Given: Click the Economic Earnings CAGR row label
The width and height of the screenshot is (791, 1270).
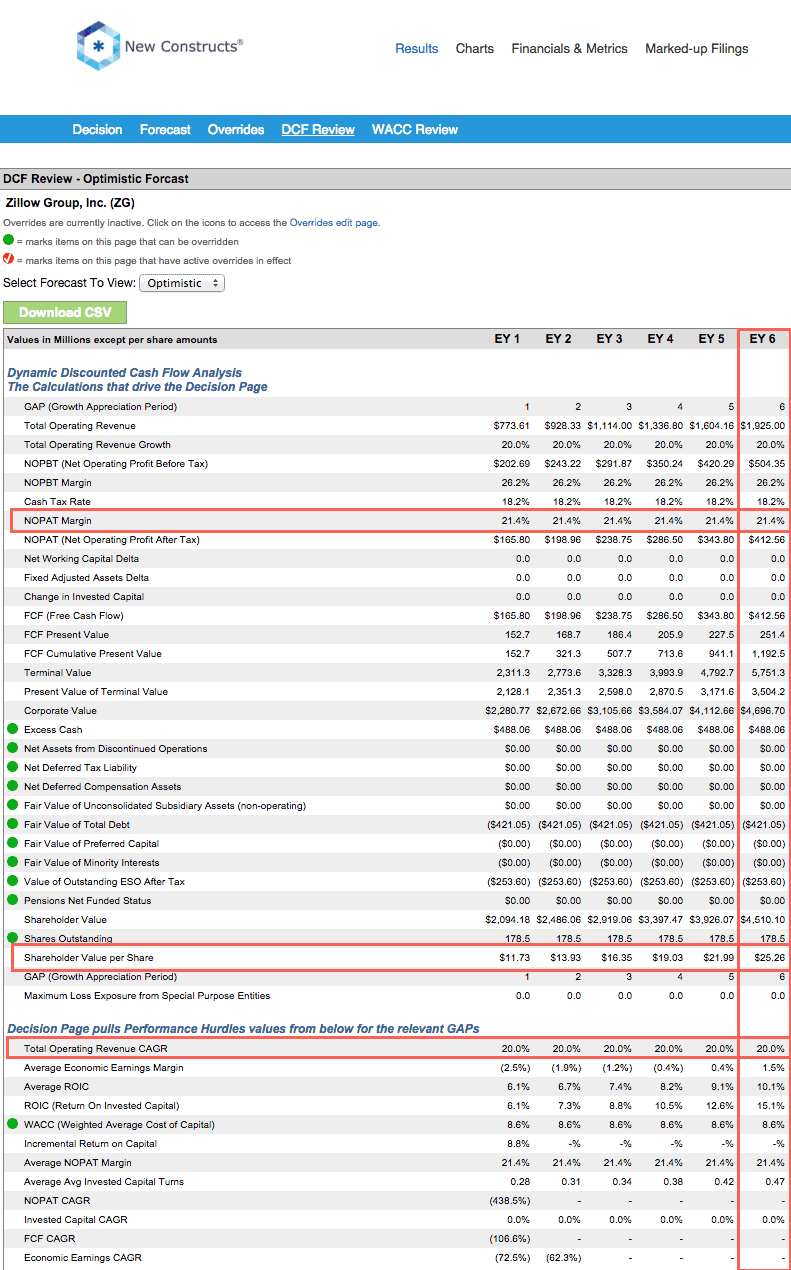Looking at the screenshot, I should (83, 1257).
